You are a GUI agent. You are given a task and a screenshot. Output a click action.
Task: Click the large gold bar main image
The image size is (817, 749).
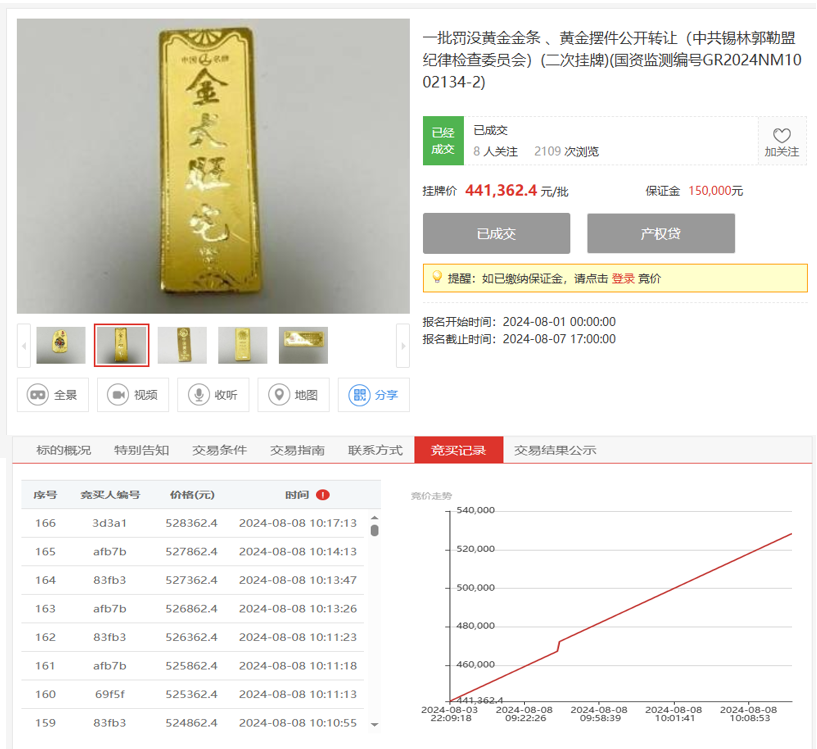click(x=213, y=166)
